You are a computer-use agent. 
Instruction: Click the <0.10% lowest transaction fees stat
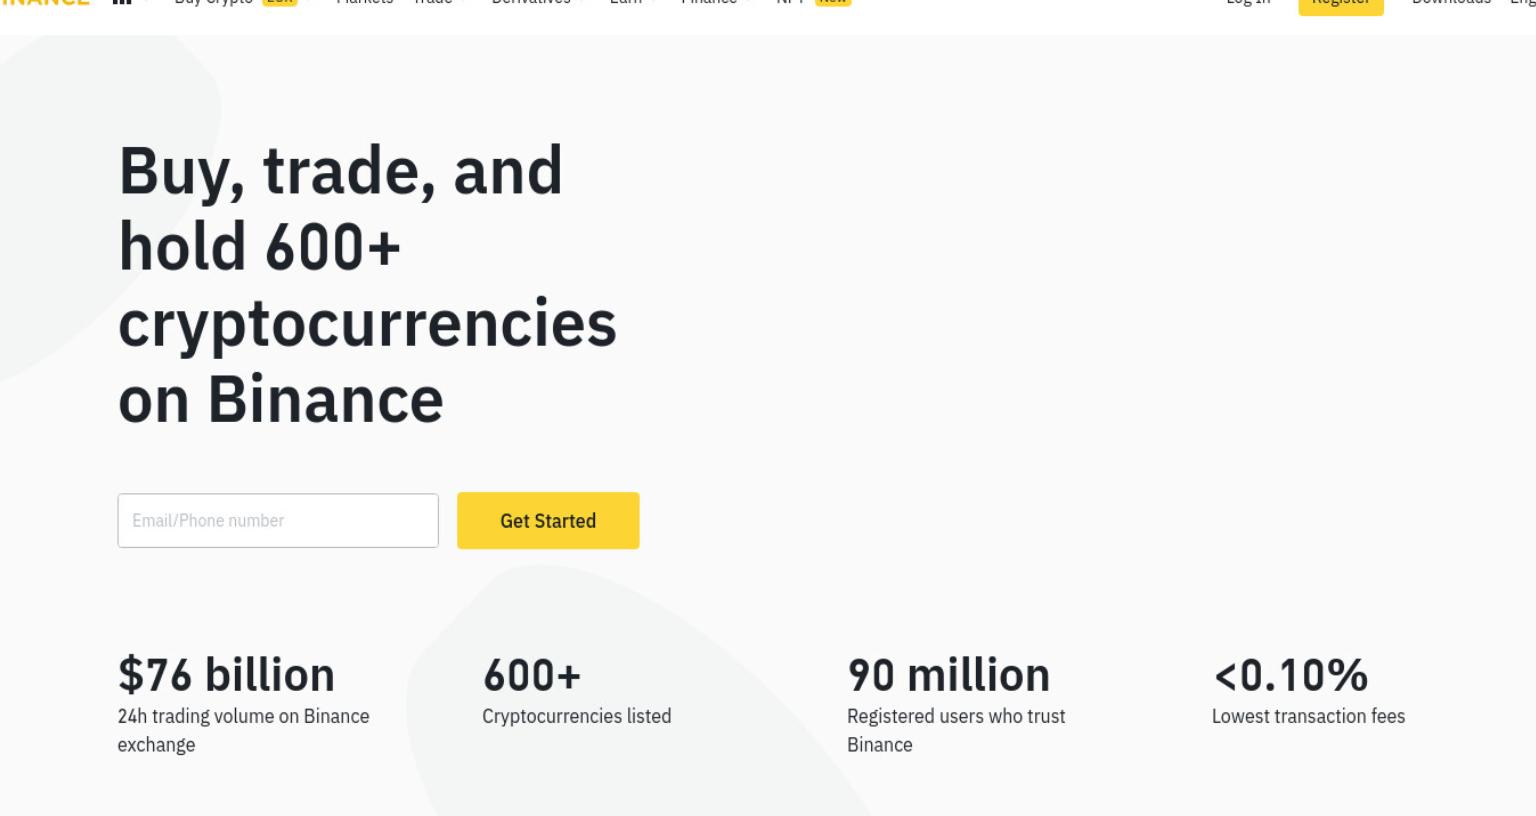pos(1309,690)
